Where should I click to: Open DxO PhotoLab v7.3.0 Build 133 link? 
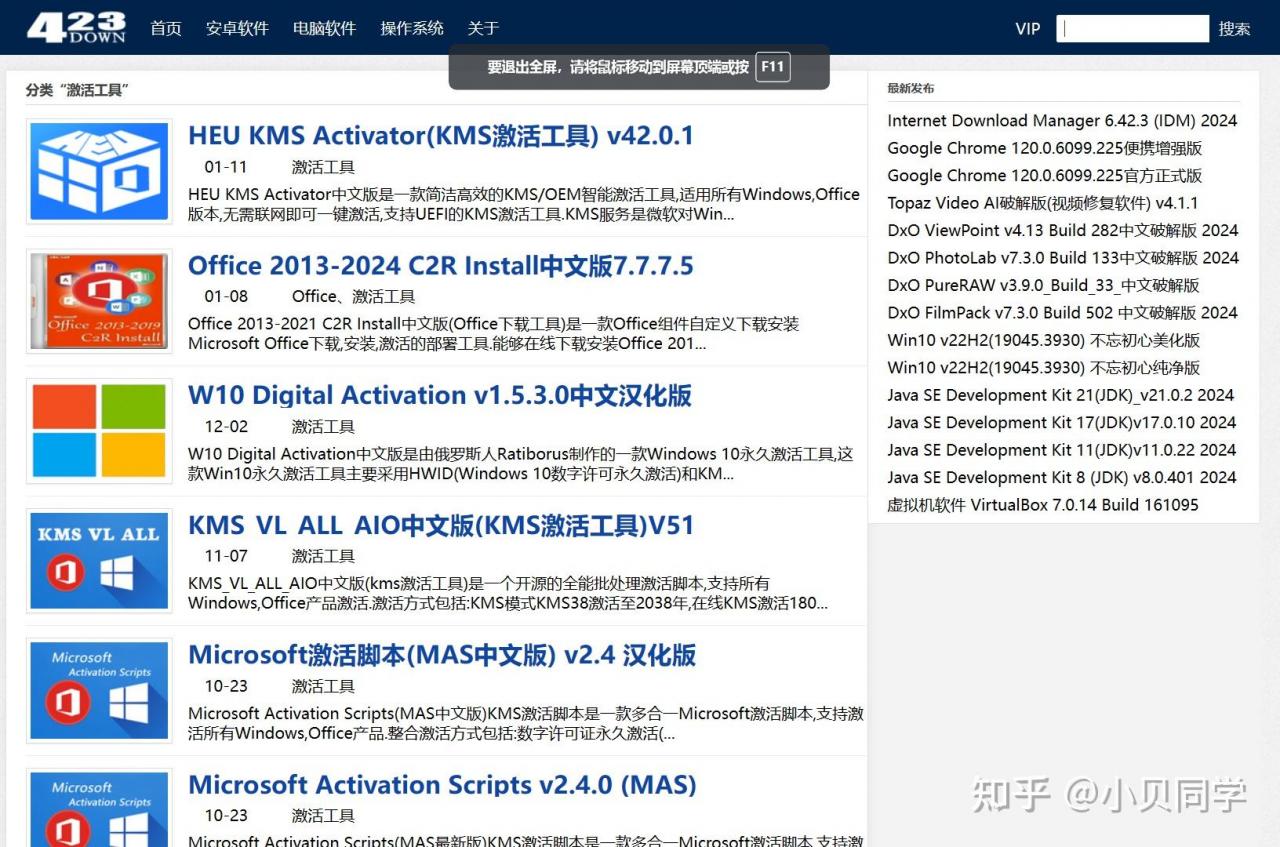pyautogui.click(x=1063, y=258)
